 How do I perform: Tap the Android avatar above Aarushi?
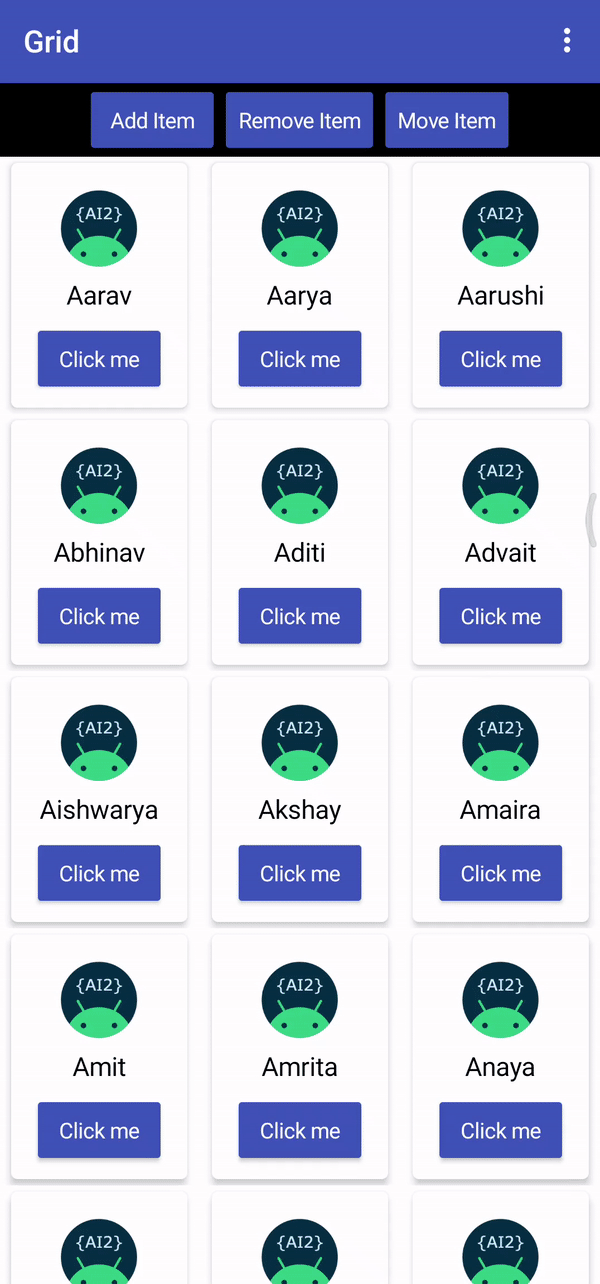tap(500, 229)
